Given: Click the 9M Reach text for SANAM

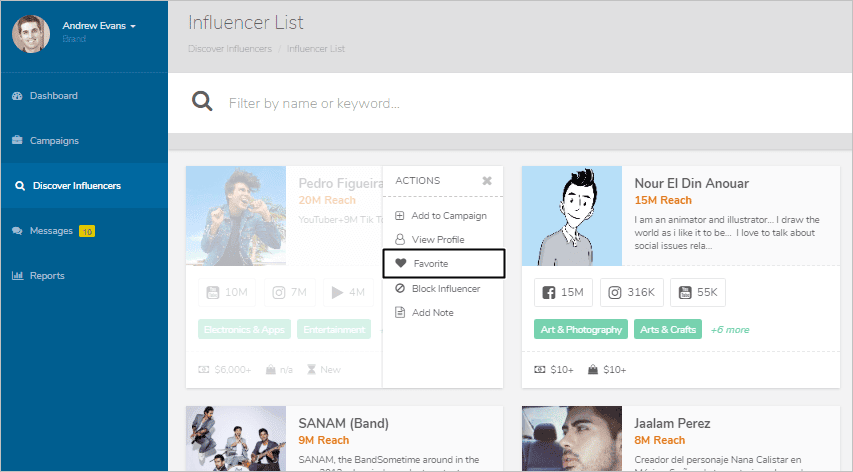Looking at the screenshot, I should tap(324, 440).
